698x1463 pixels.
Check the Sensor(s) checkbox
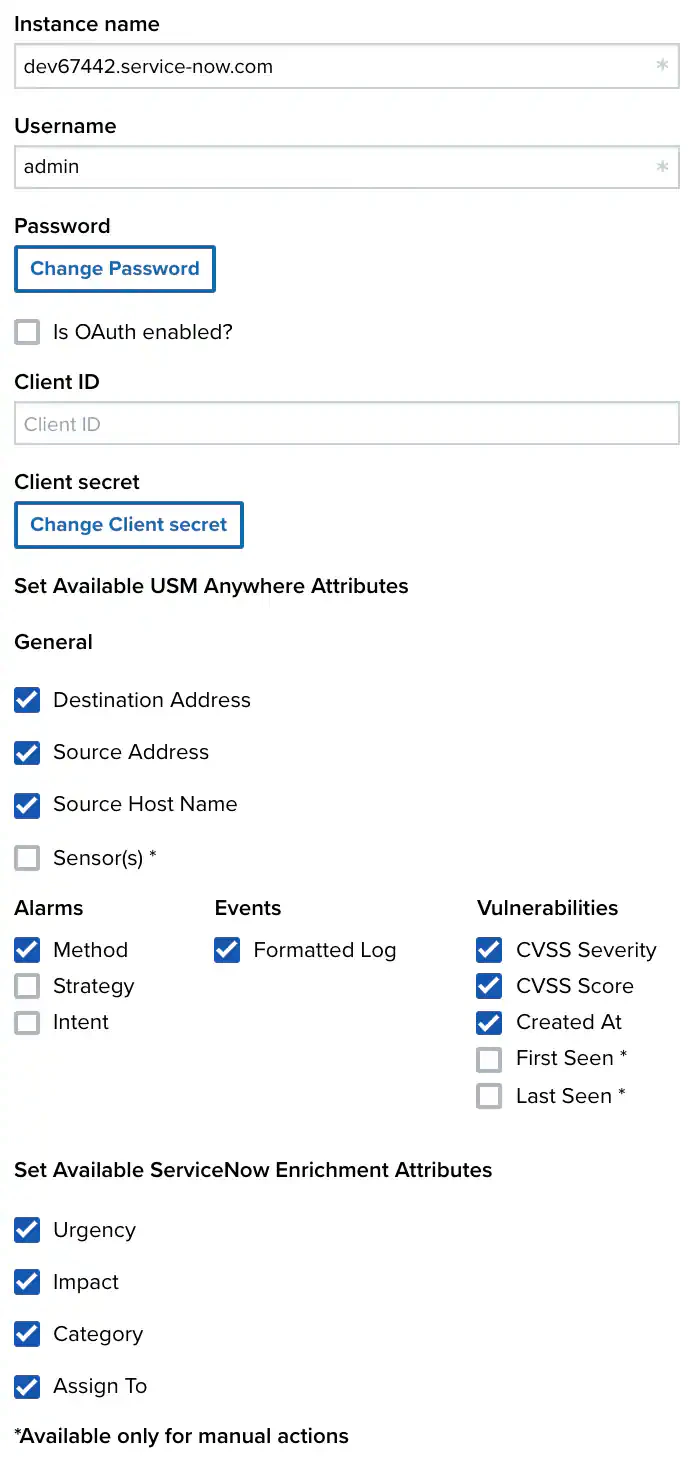27,858
